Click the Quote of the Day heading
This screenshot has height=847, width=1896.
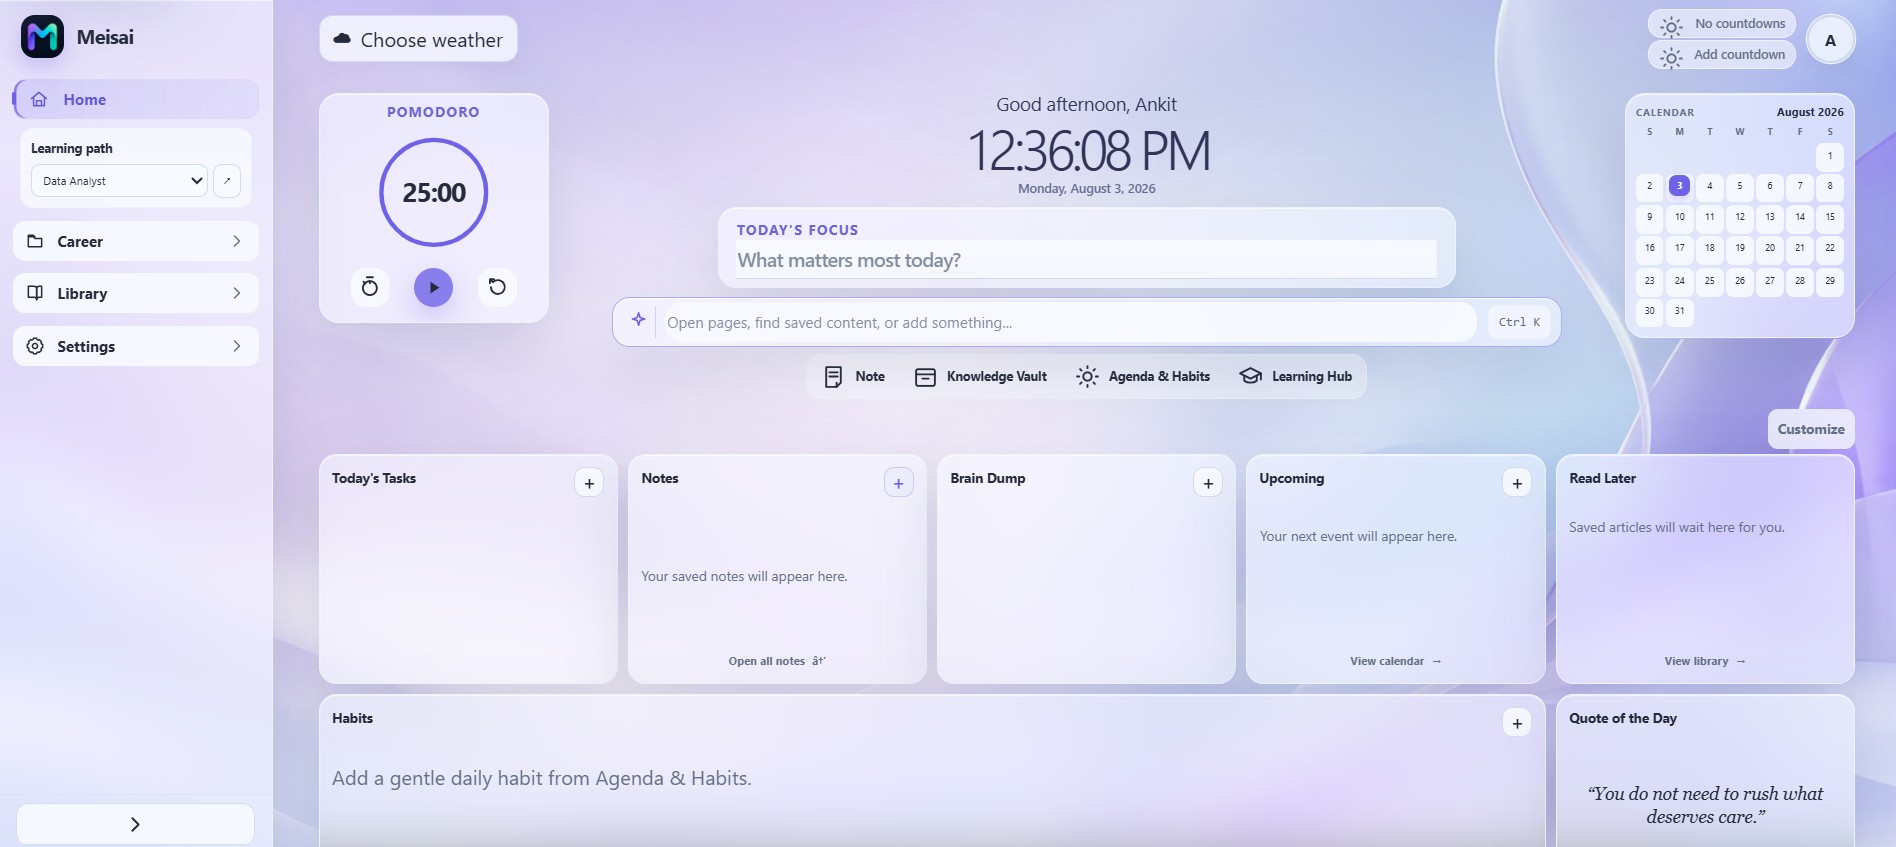coord(1623,718)
